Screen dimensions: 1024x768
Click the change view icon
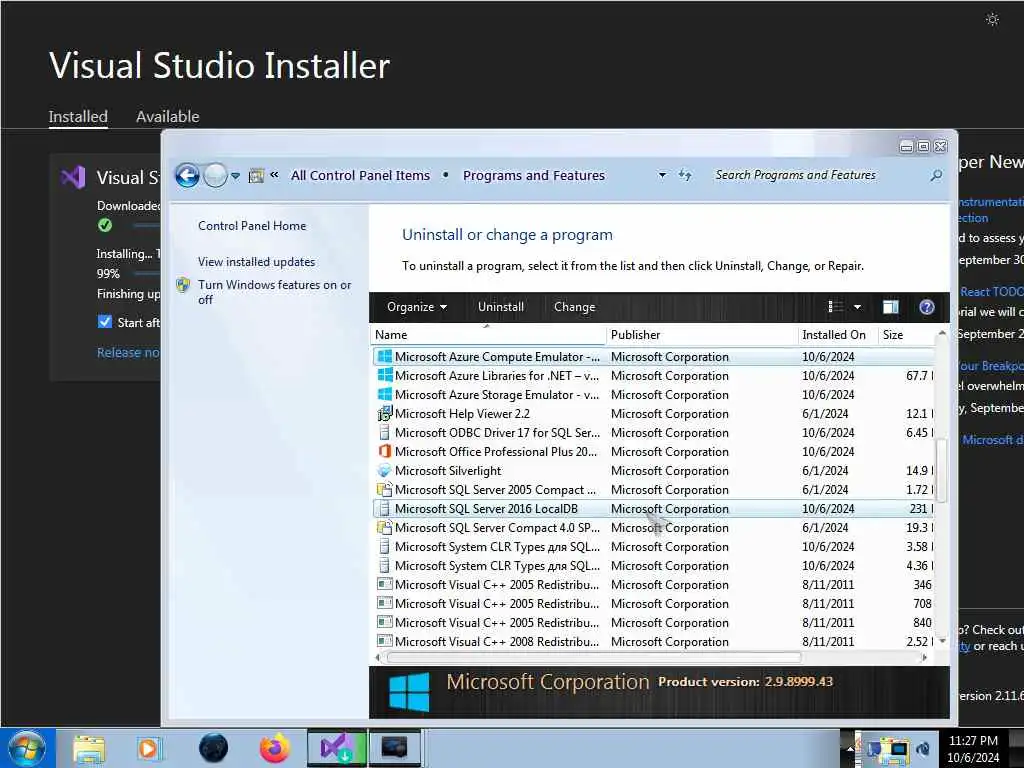pyautogui.click(x=835, y=306)
